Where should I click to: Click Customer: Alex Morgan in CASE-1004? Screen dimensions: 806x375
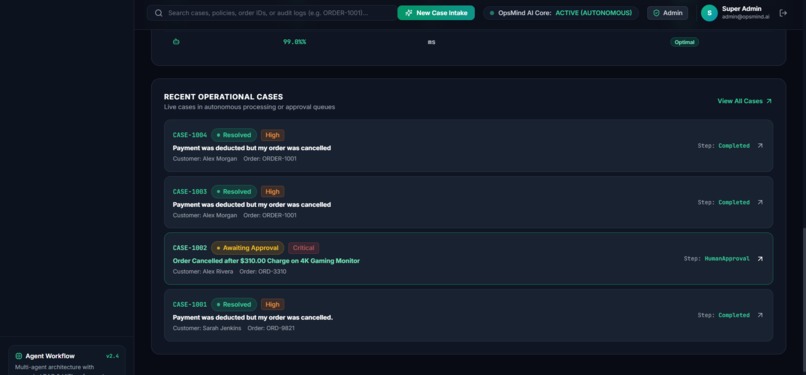[205, 159]
